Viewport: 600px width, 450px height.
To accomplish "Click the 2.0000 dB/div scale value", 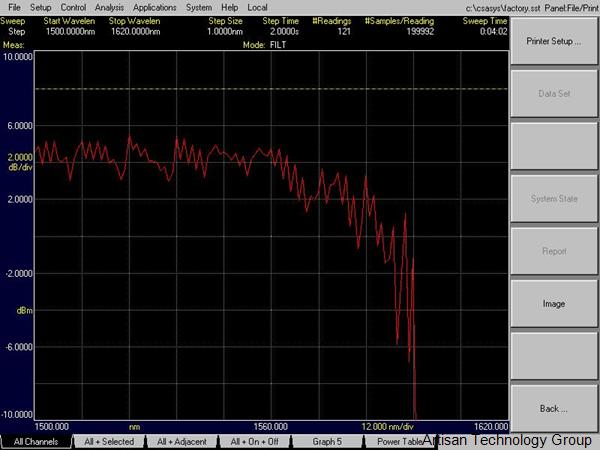I will (x=20, y=157).
